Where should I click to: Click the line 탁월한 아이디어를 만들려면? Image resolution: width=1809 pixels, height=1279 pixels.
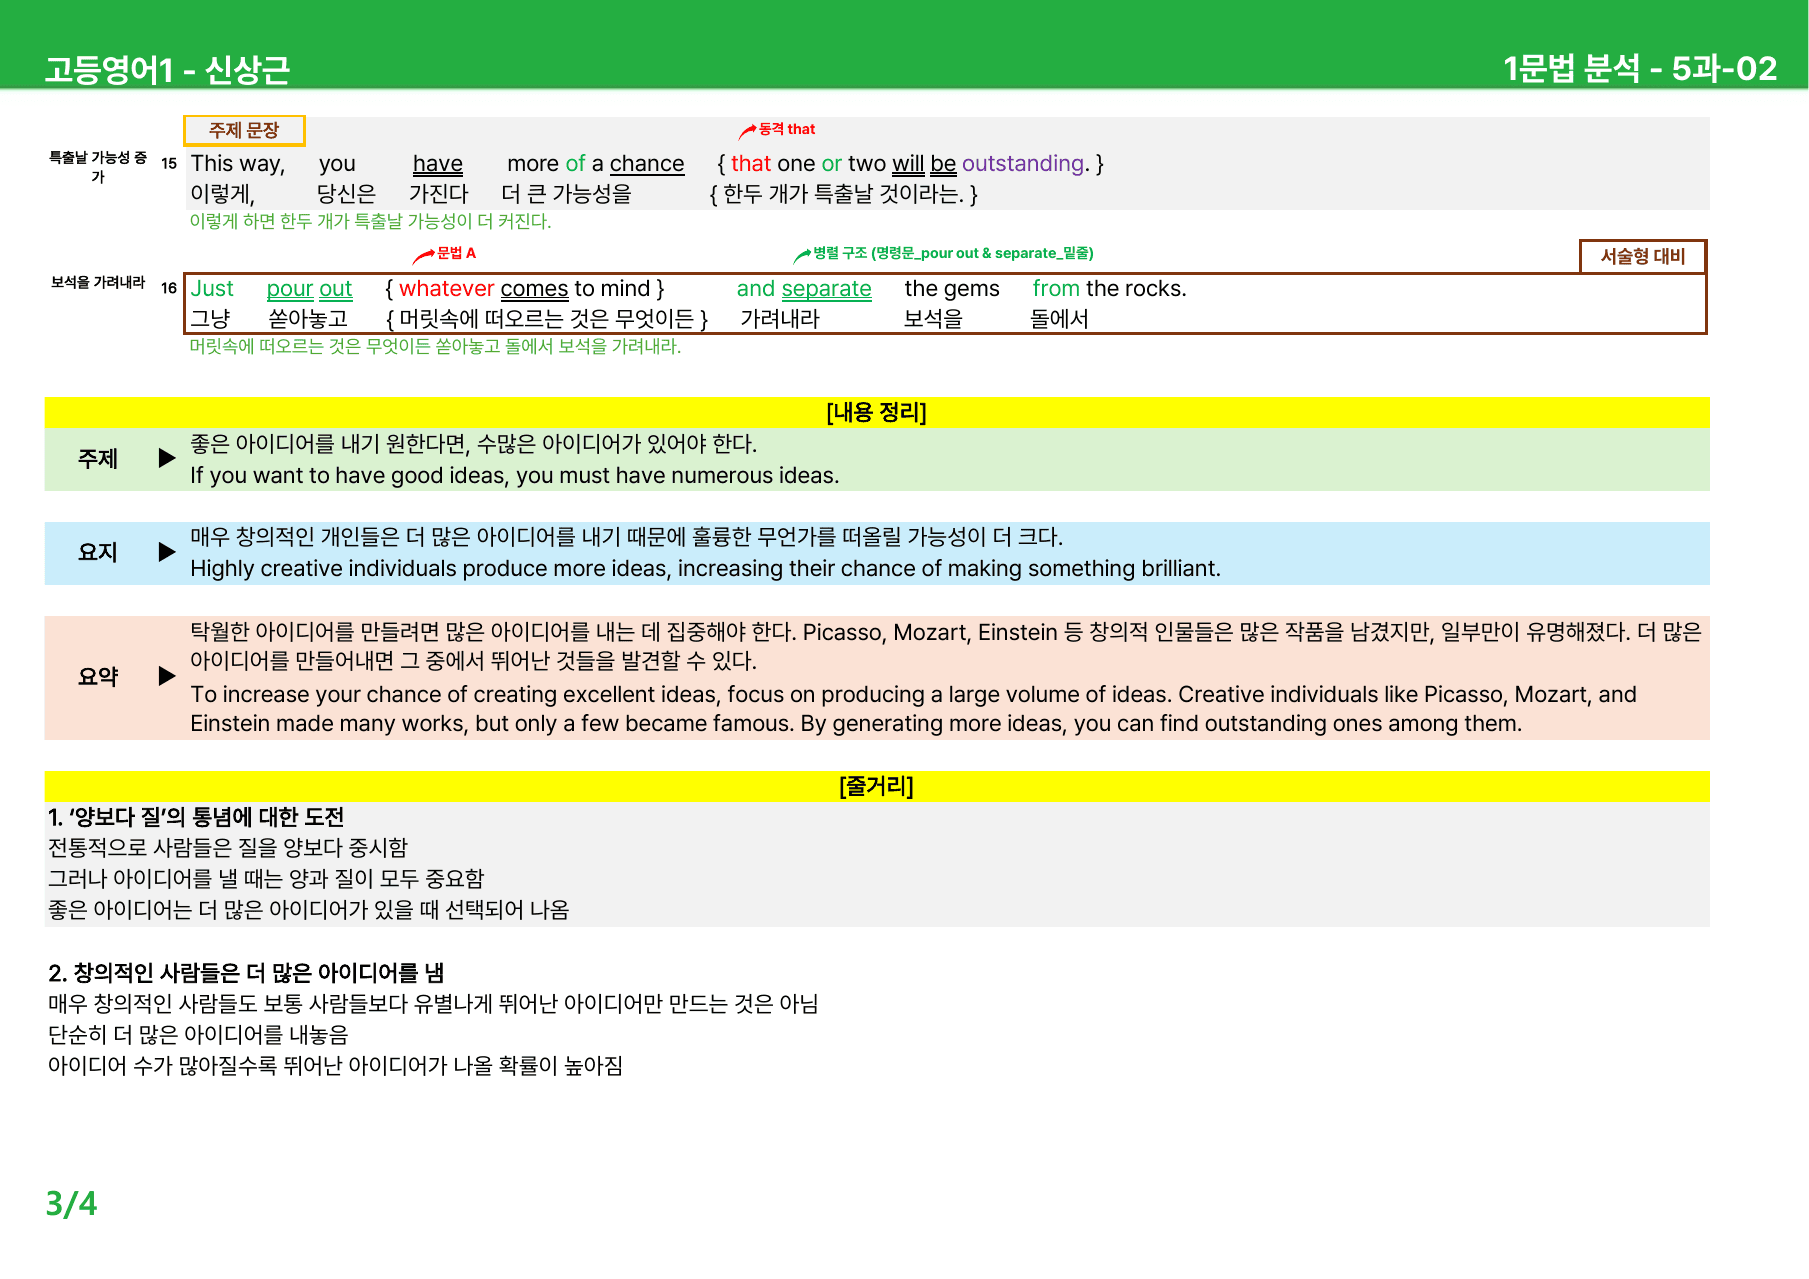click(x=945, y=646)
